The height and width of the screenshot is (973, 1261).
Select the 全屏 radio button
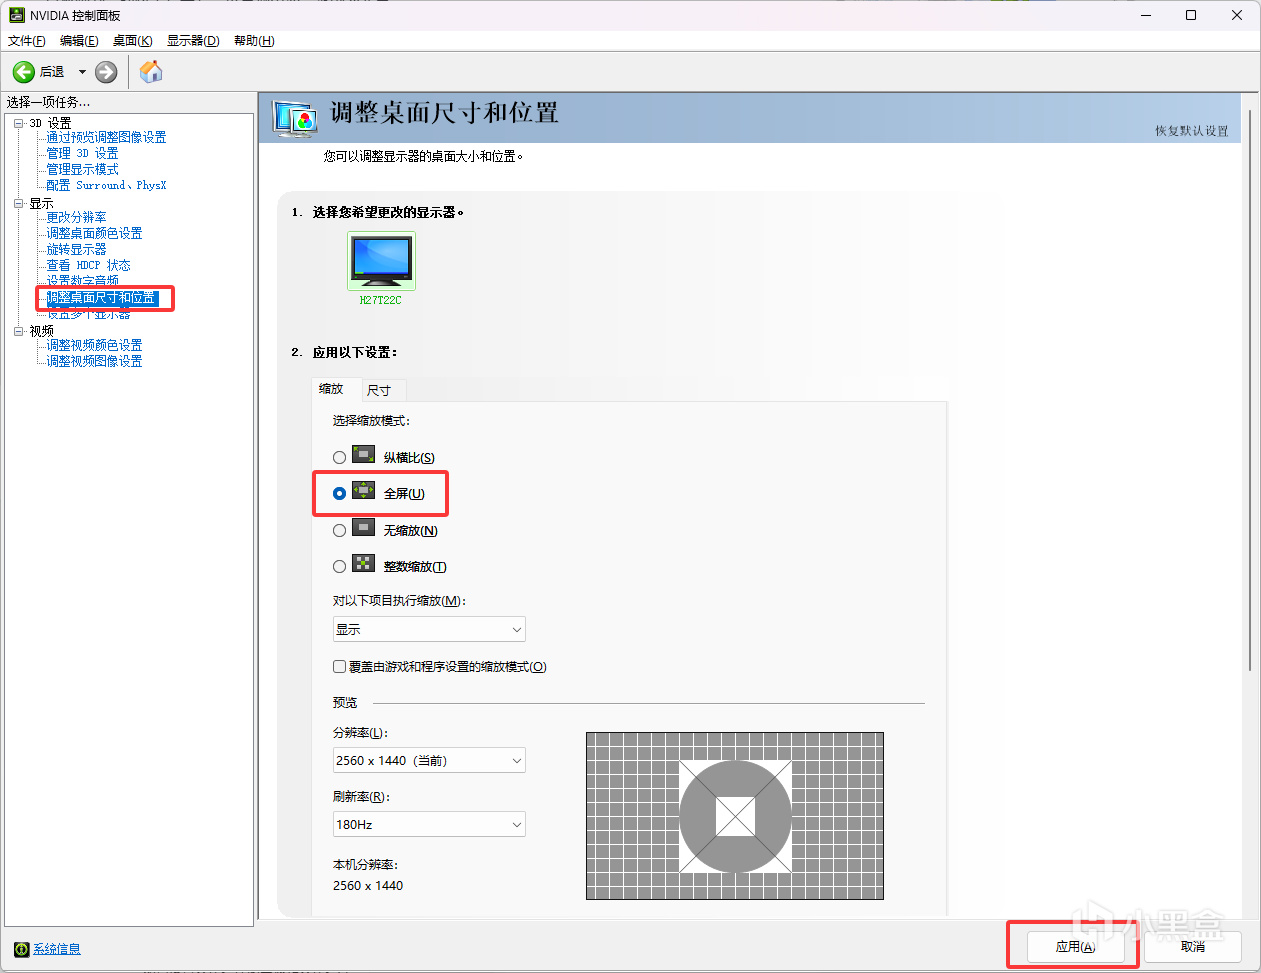coord(339,493)
